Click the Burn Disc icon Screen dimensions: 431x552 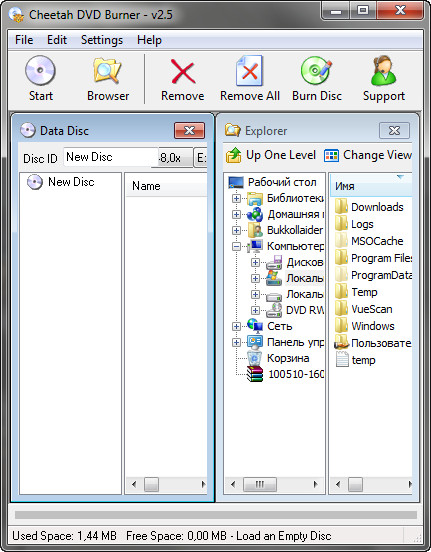point(317,70)
